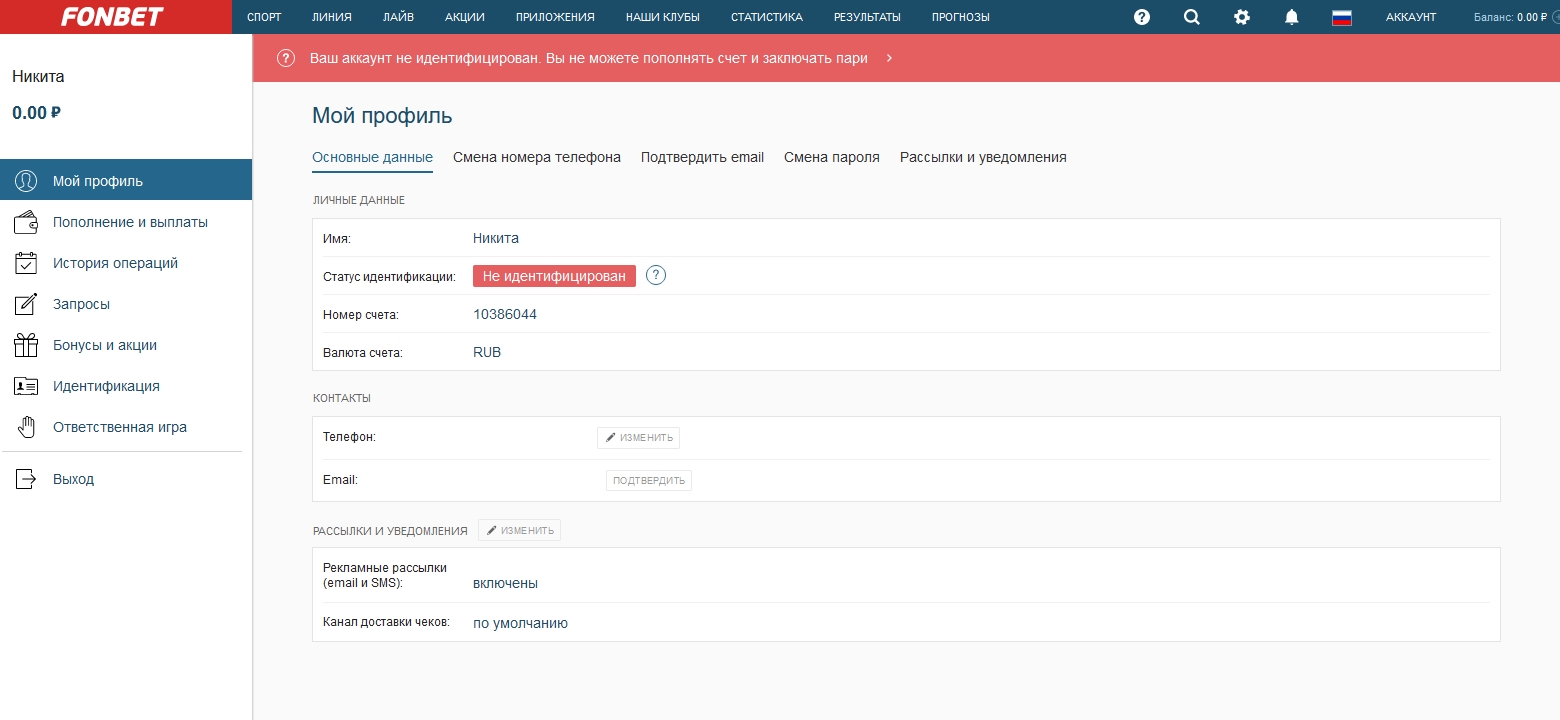Image resolution: width=1560 pixels, height=720 pixels.
Task: Open История операций in sidebar
Action: pos(115,263)
